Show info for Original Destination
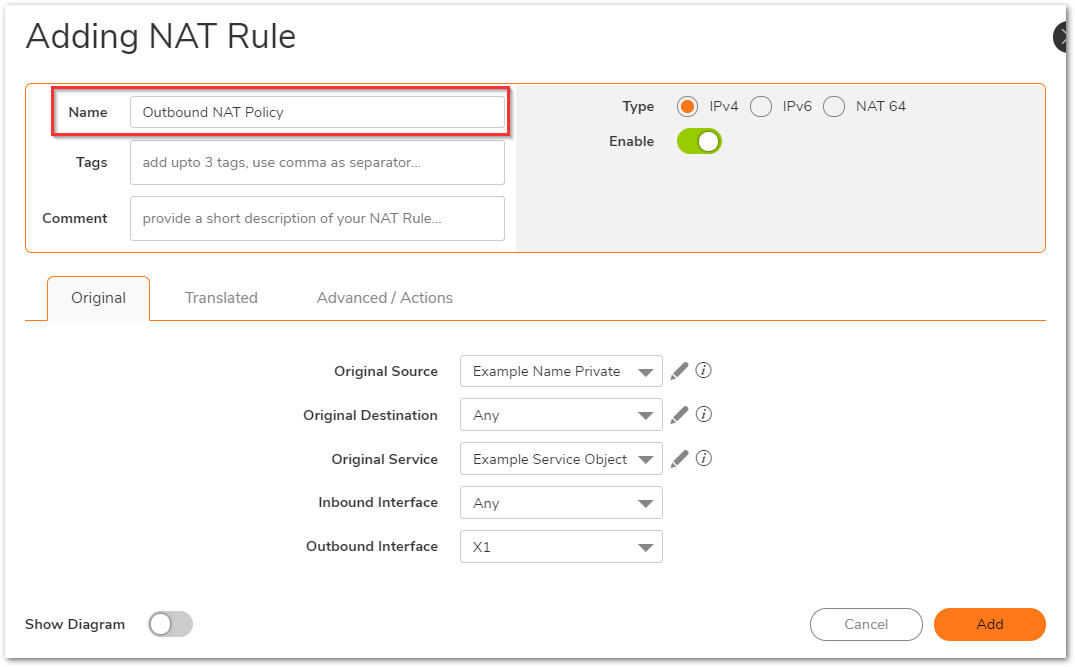The width and height of the screenshot is (1075, 667). coord(703,415)
